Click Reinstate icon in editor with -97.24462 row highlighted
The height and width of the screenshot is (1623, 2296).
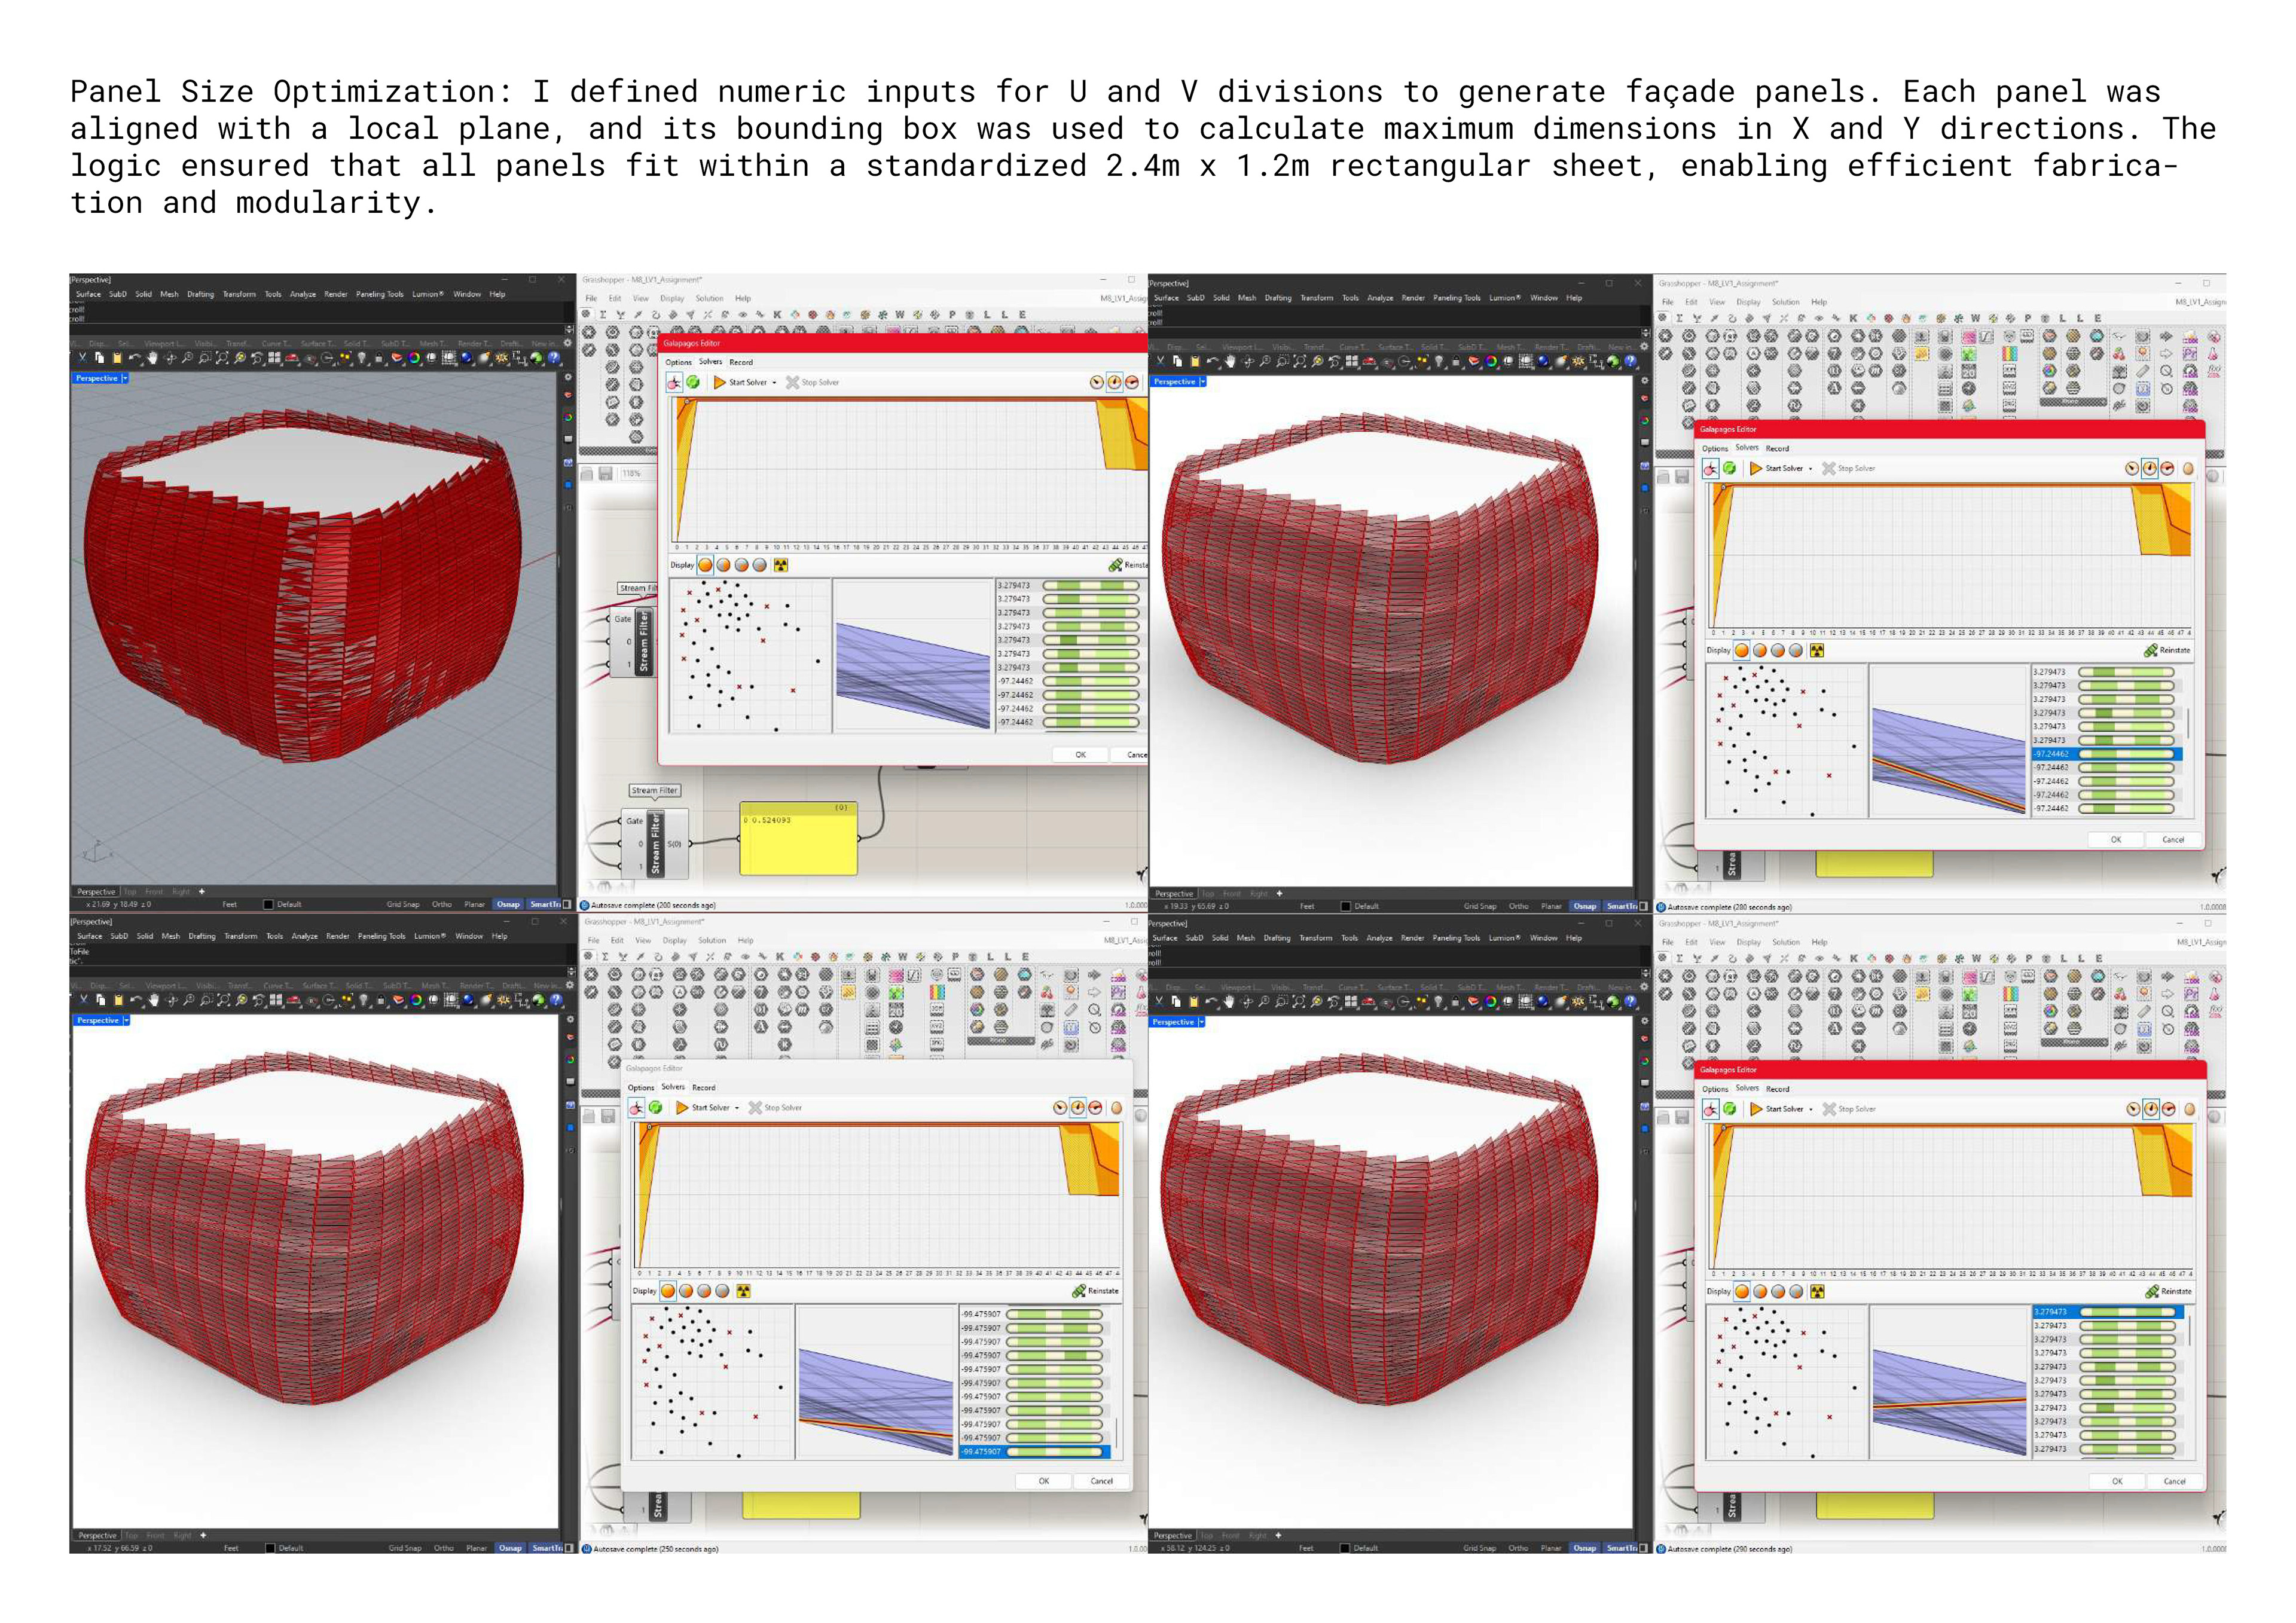click(x=2150, y=650)
